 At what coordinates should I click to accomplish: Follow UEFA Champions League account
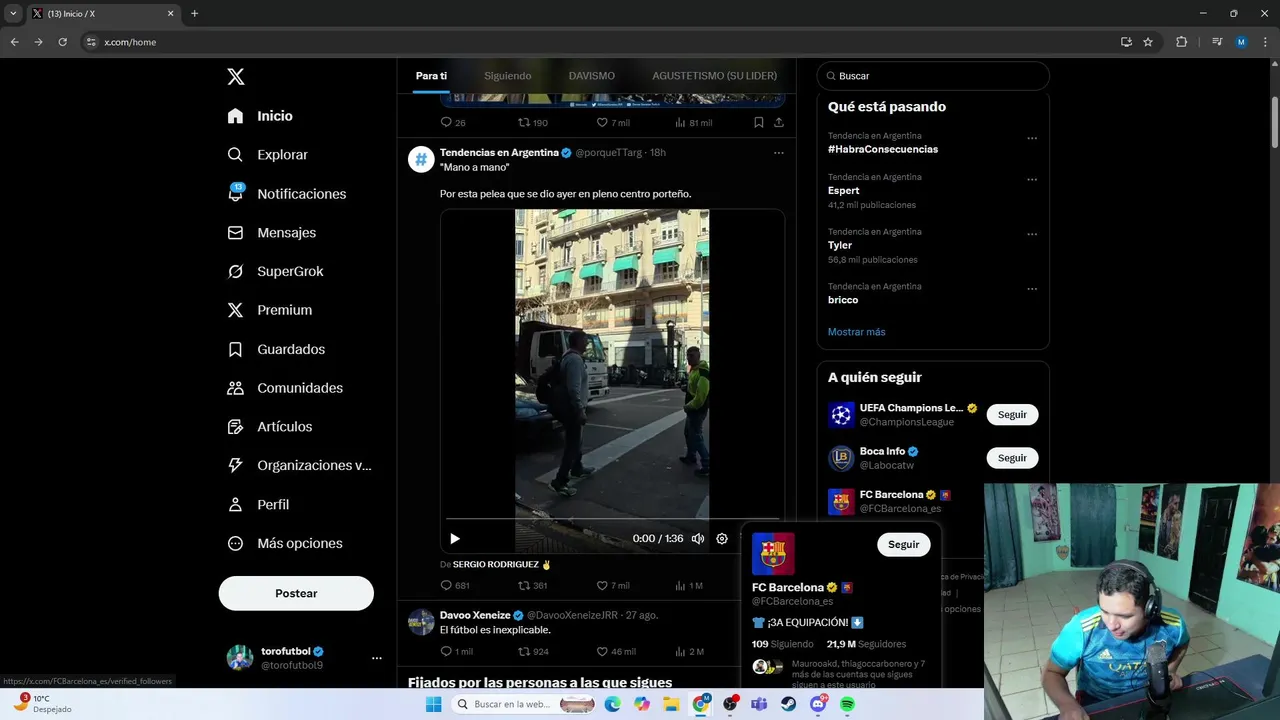coord(1012,415)
